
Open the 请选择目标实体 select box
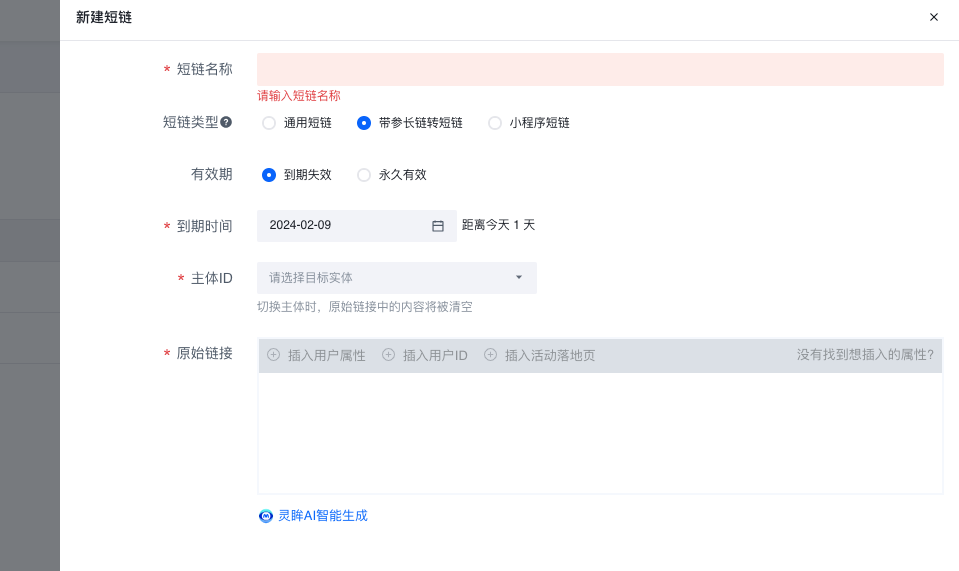point(390,278)
